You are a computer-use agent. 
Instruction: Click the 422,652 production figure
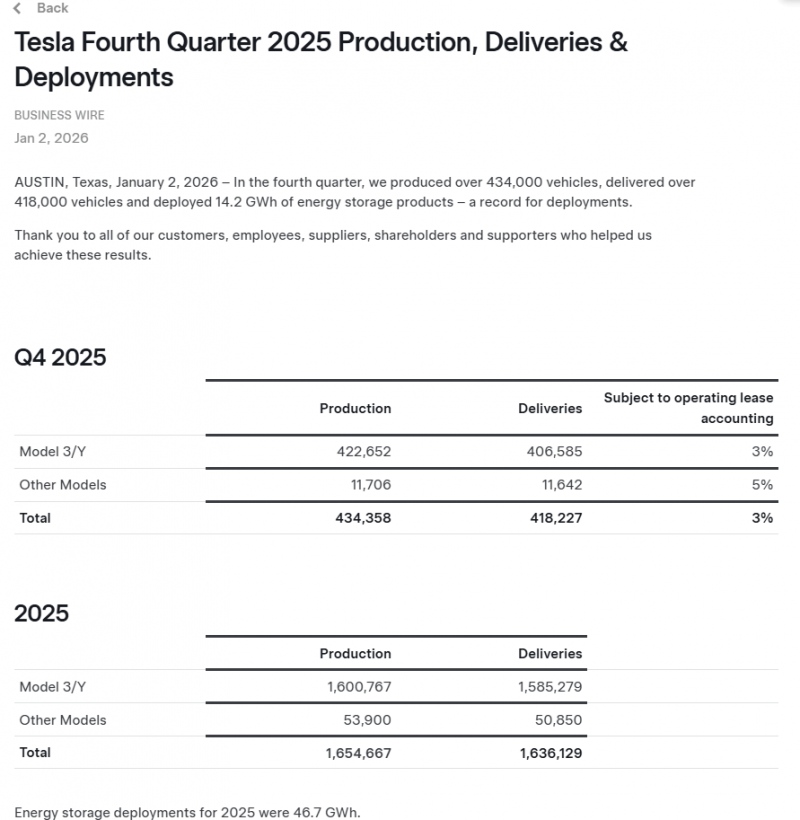(364, 452)
